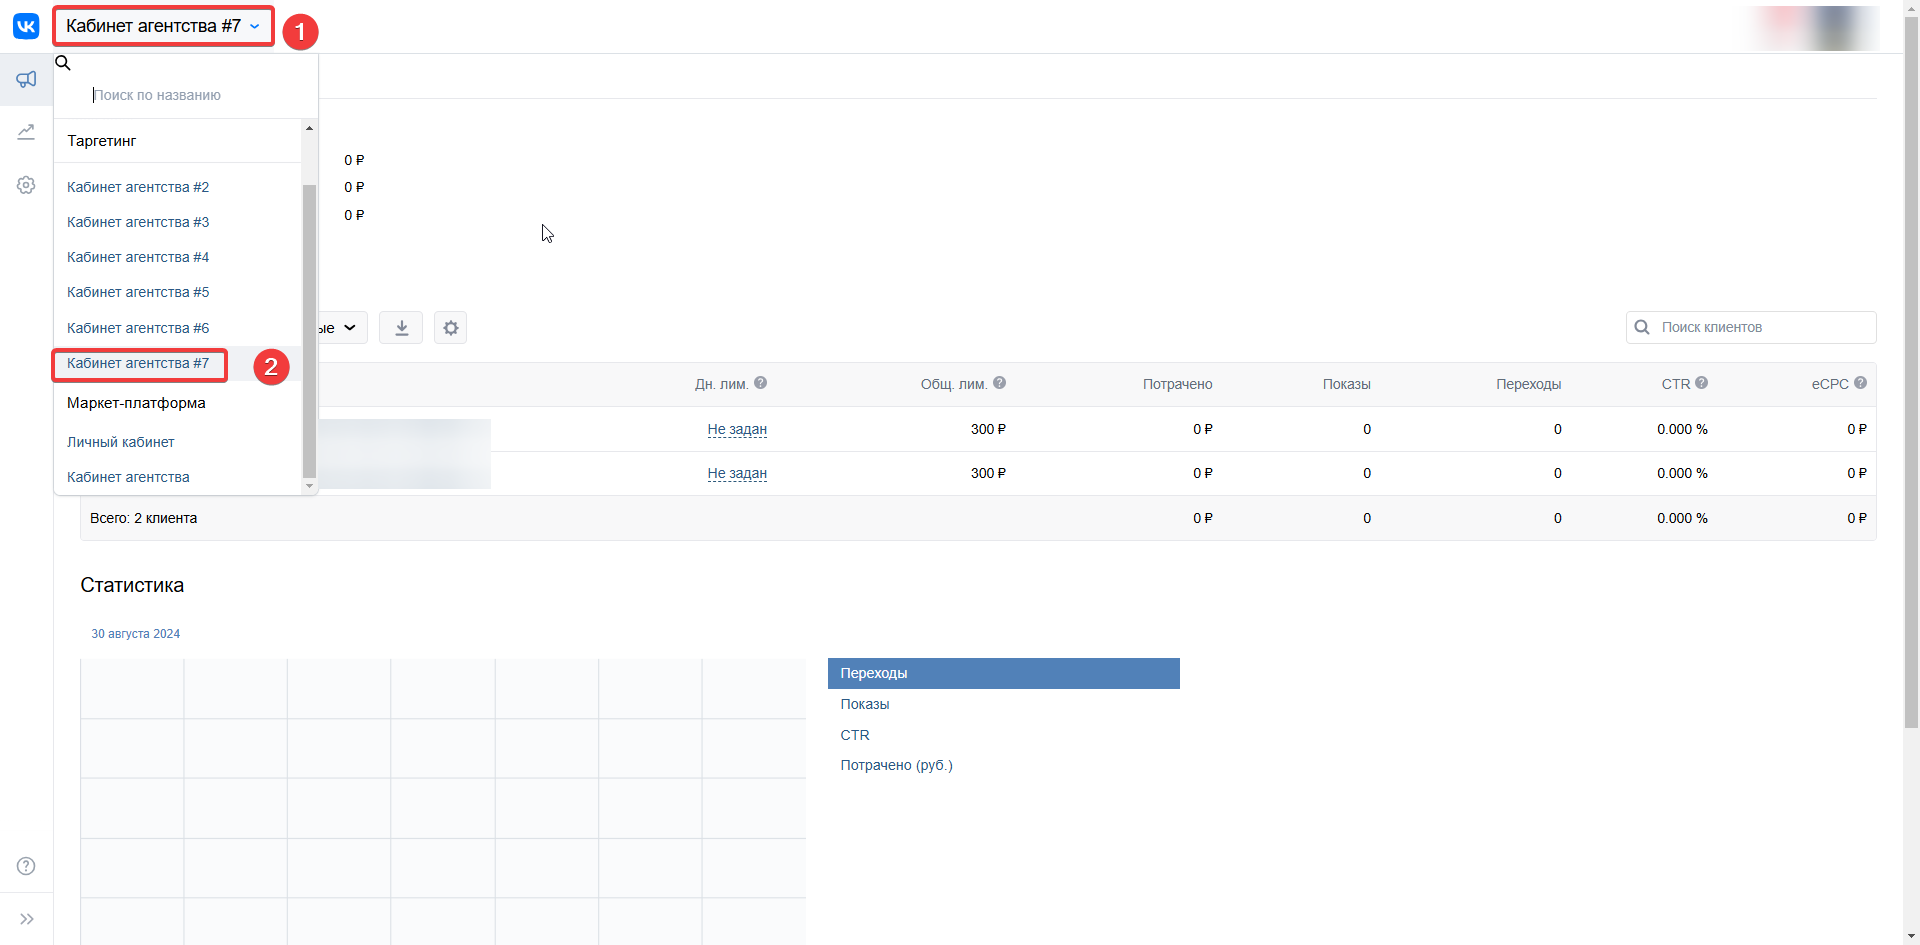This screenshot has width=1920, height=945.
Task: Click the dropdown scroll up arrow
Action: 309,128
